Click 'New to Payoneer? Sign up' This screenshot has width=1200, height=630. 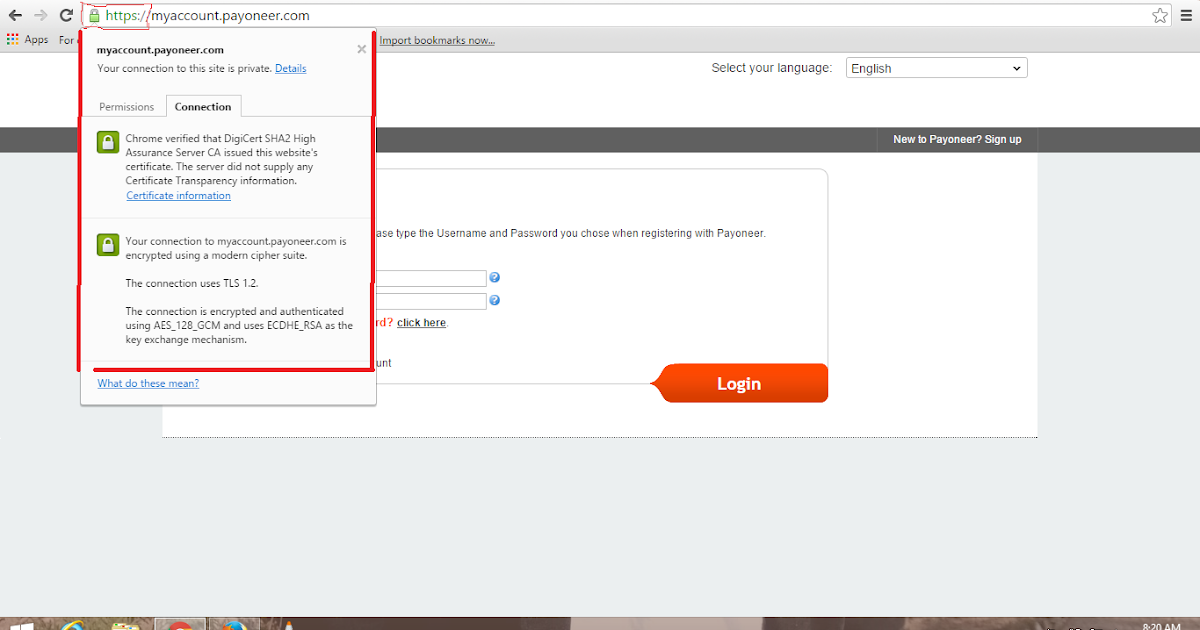pyautogui.click(x=956, y=139)
